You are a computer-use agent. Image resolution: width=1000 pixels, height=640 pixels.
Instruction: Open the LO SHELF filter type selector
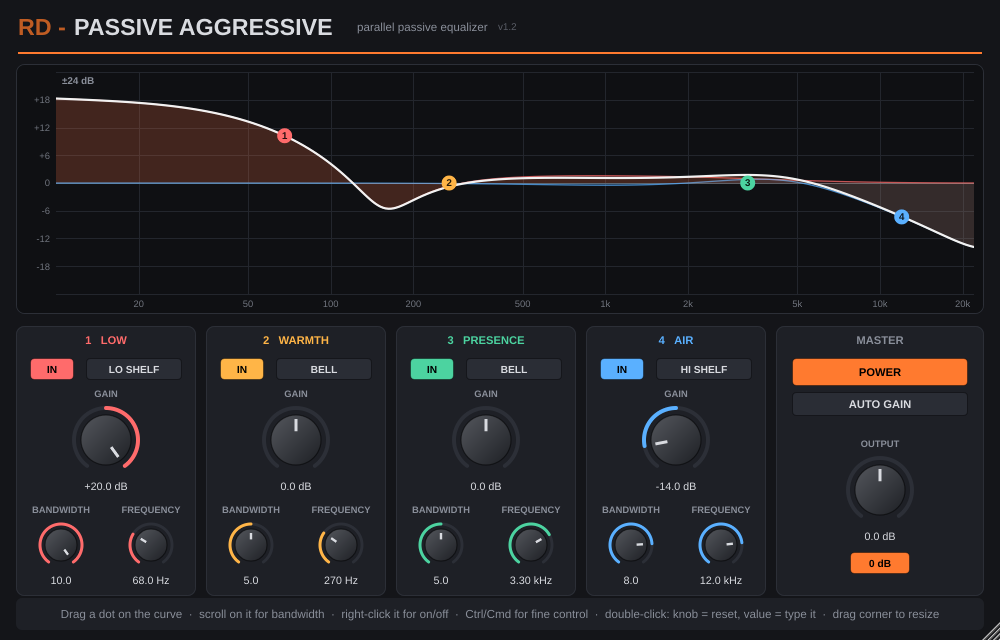(x=134, y=369)
